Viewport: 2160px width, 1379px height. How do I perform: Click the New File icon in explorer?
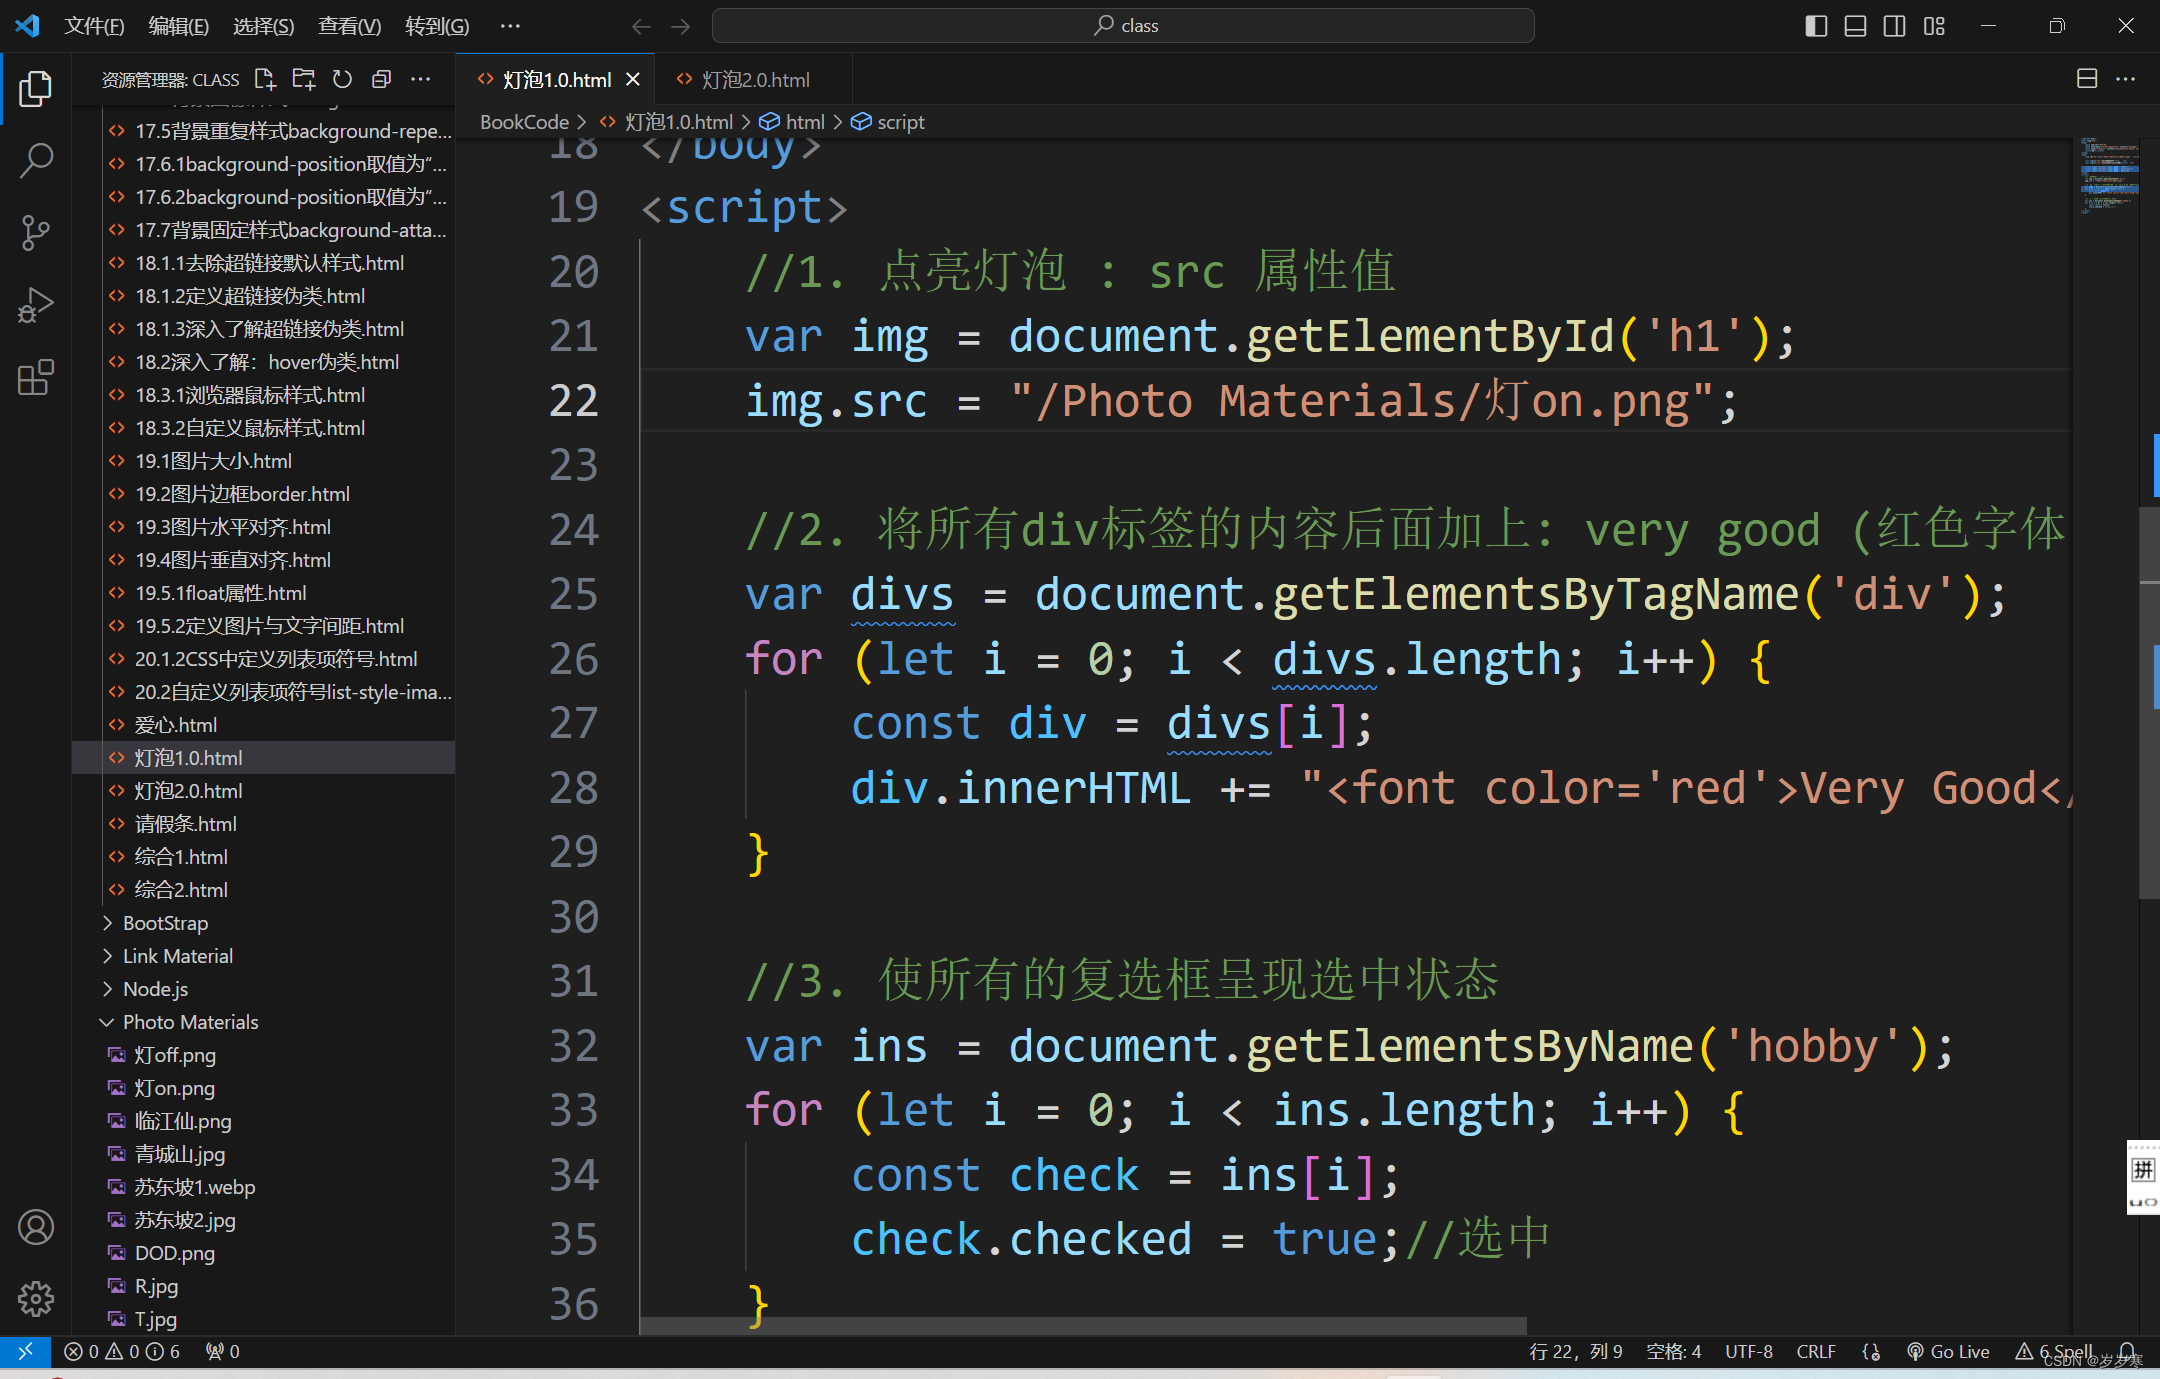pyautogui.click(x=265, y=79)
